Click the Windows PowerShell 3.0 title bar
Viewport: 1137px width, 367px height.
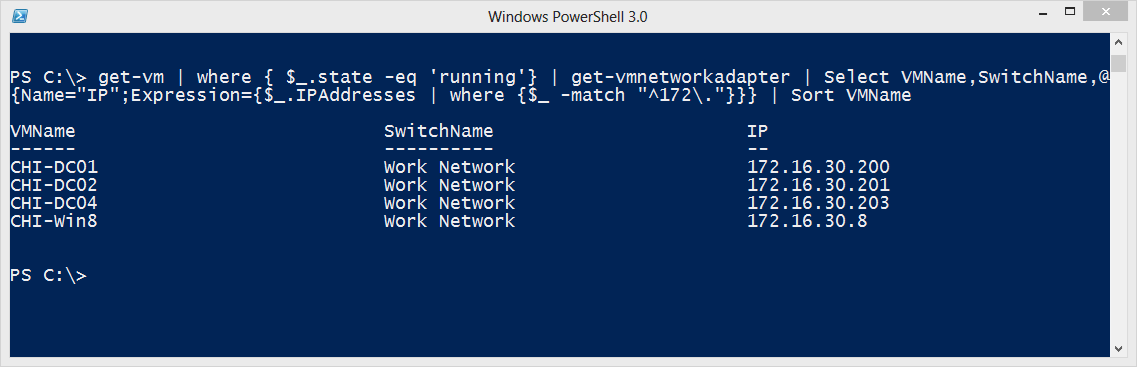point(567,16)
